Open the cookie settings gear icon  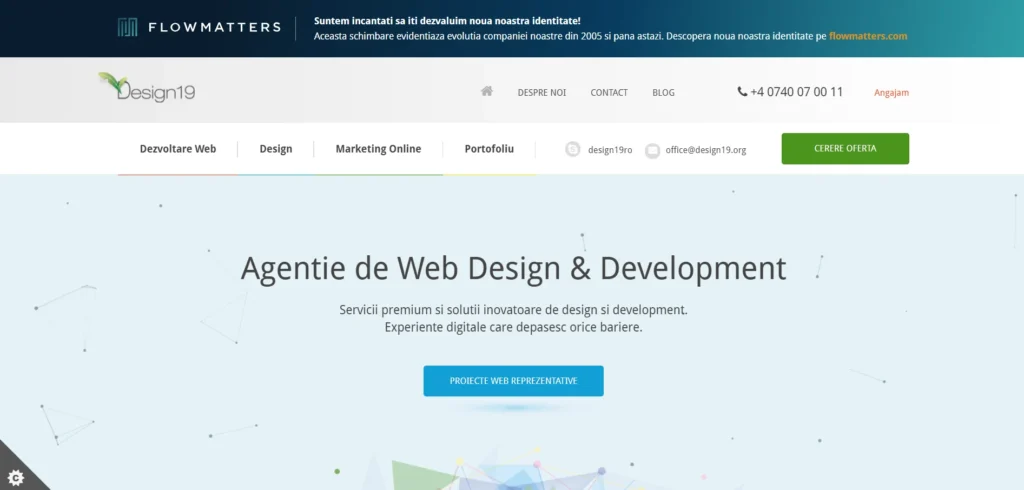[15, 478]
